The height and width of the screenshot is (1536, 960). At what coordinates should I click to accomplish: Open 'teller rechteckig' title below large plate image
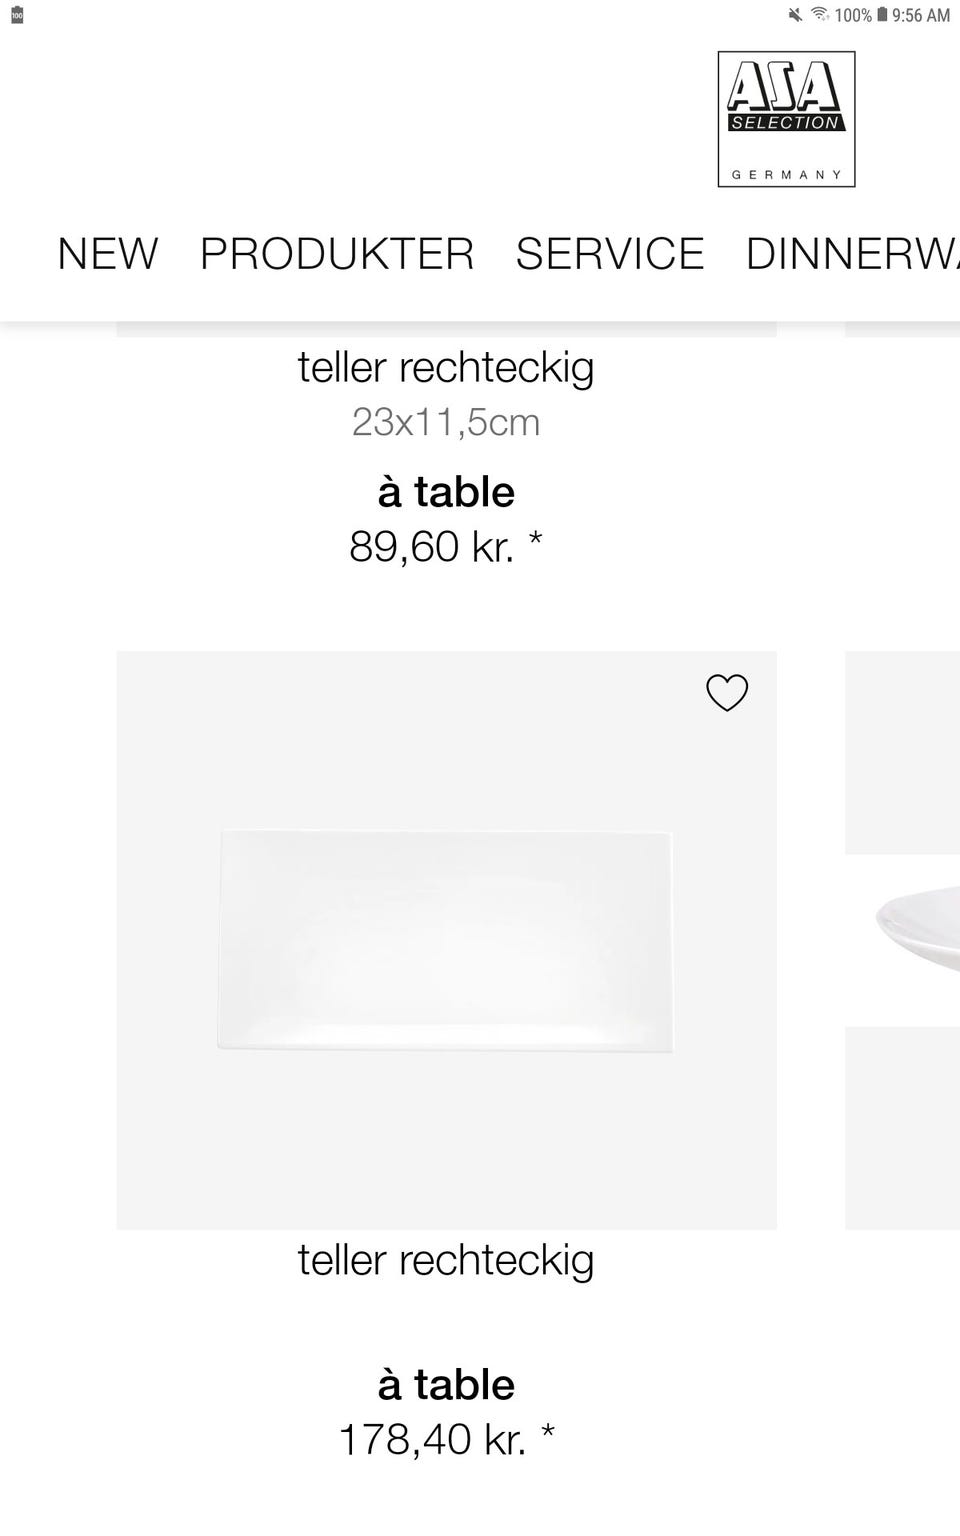[x=446, y=1261]
